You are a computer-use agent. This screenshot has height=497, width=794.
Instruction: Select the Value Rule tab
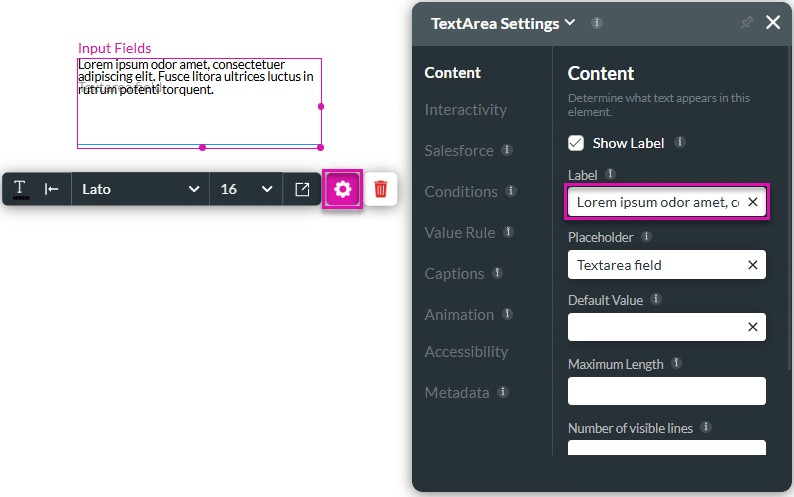coord(459,232)
